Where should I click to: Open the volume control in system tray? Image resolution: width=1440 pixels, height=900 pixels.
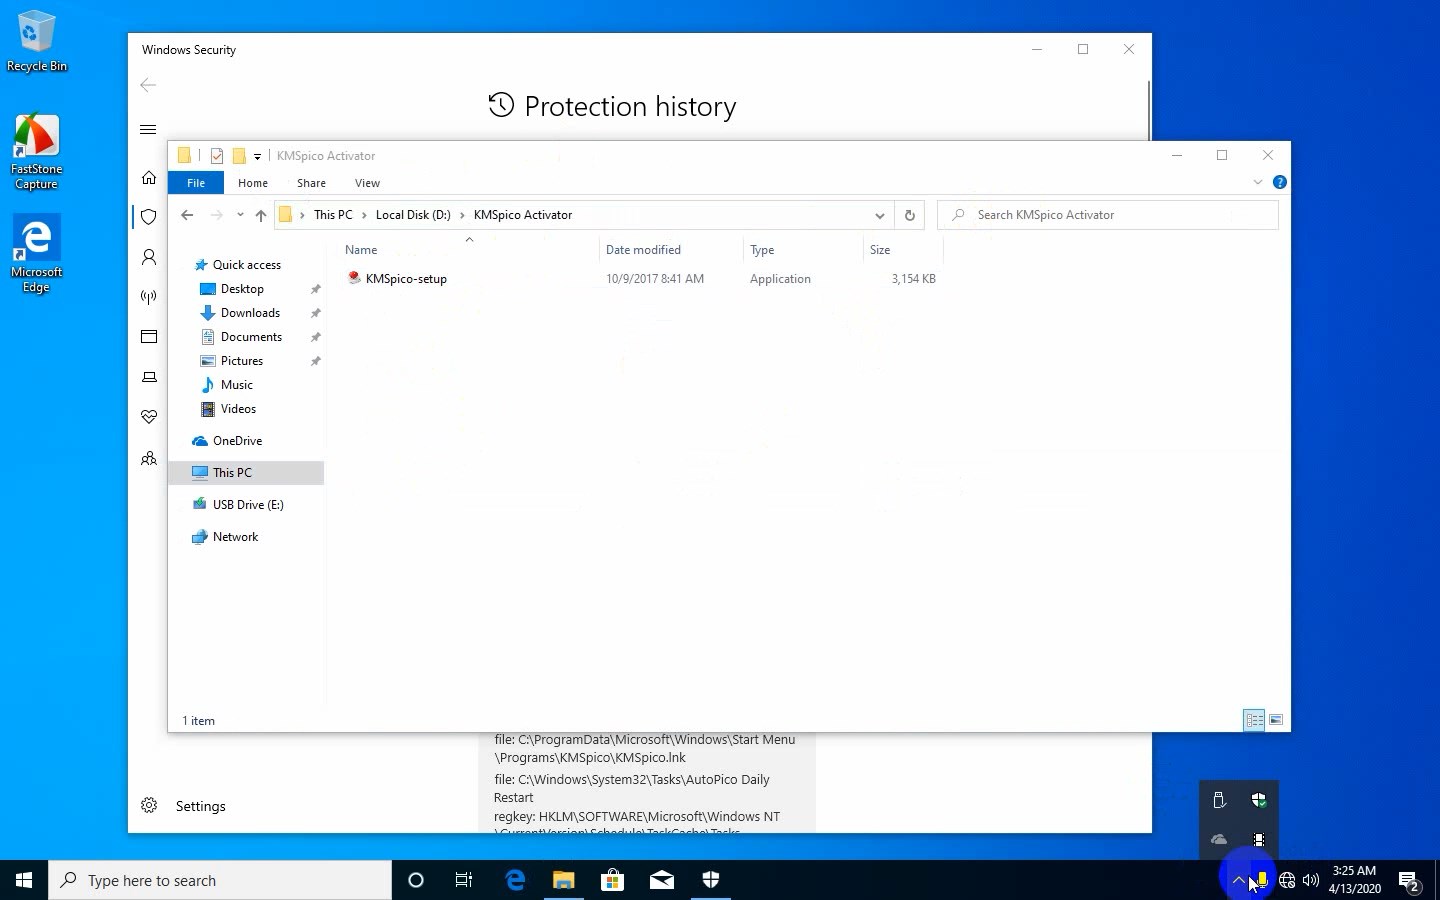(1311, 881)
